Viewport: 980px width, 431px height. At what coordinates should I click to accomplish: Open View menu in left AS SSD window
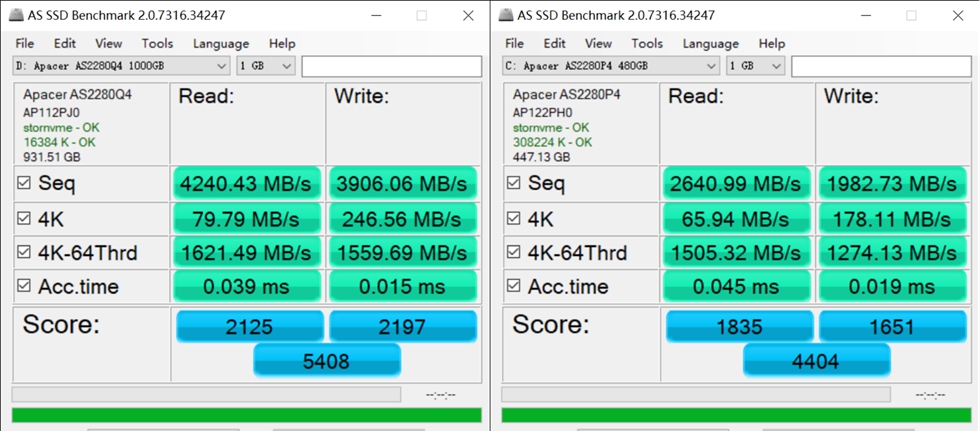pyautogui.click(x=109, y=44)
